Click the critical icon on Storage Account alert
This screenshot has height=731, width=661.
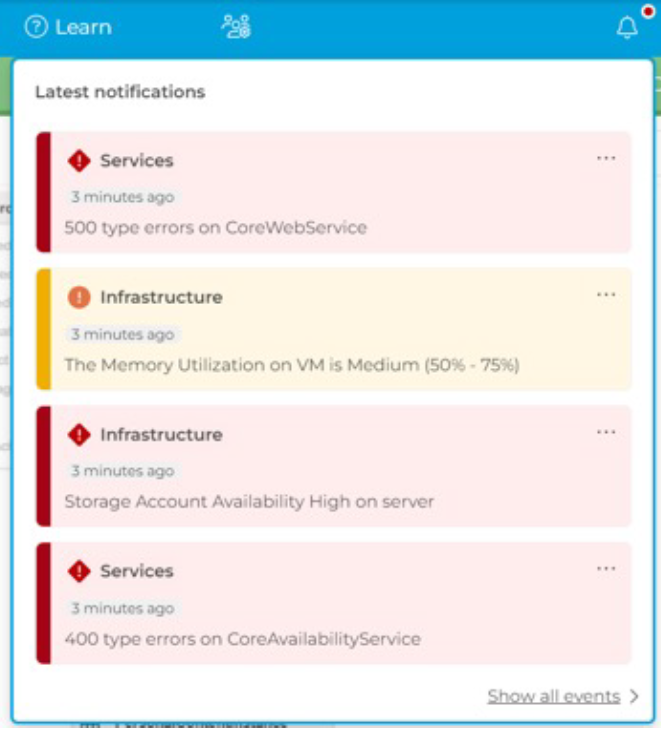pos(79,434)
